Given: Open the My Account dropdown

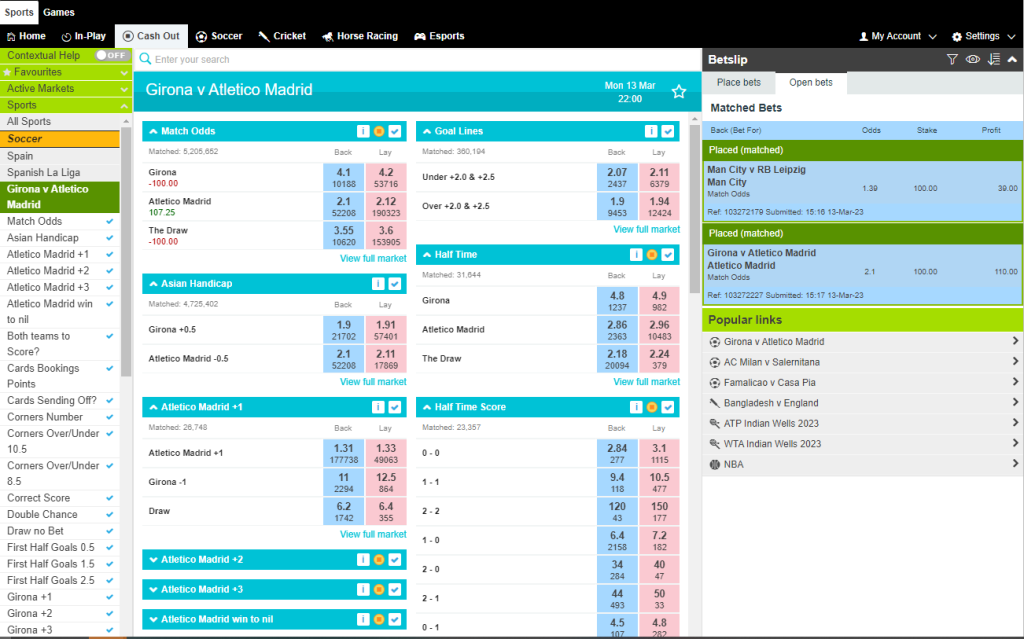Looking at the screenshot, I should (x=898, y=36).
